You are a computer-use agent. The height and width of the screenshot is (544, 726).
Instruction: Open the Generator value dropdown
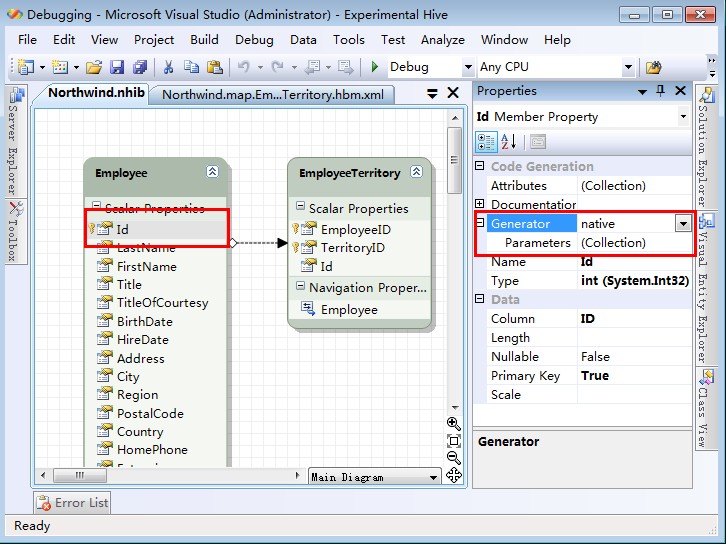(683, 224)
